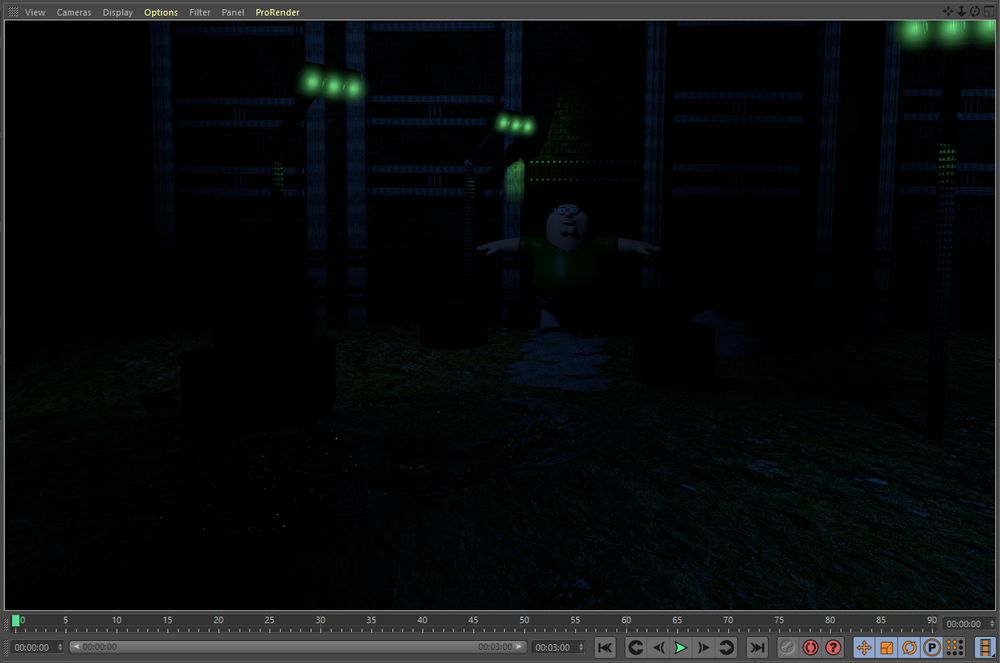Click frame 70 on timeline ruler
The width and height of the screenshot is (1000, 663).
[728, 622]
